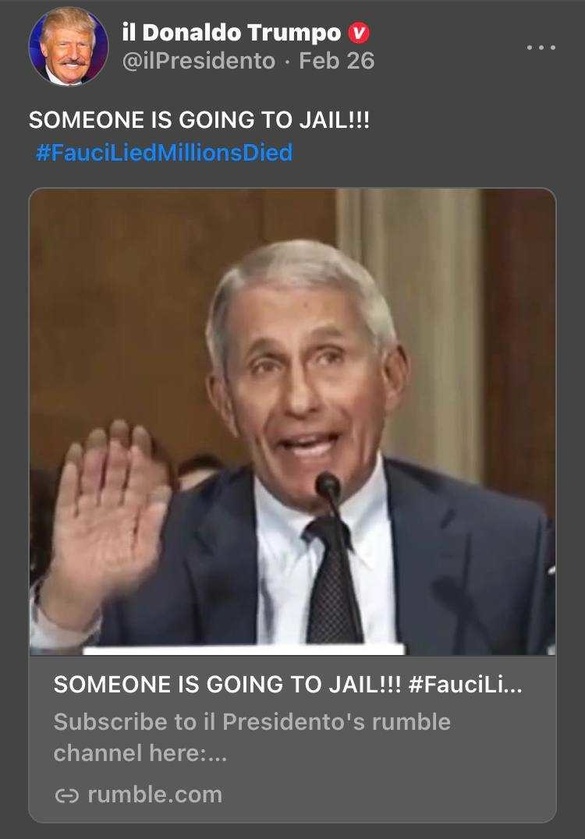Follow the #FauciLiedMillionsDied hashtag
The width and height of the screenshot is (585, 839).
(164, 152)
